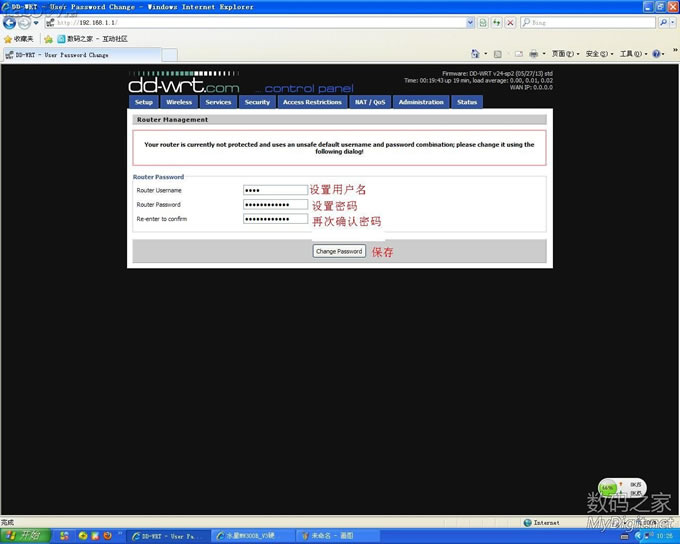Click the Print icon in the command bar
The width and height of the screenshot is (680, 544).
click(x=534, y=54)
